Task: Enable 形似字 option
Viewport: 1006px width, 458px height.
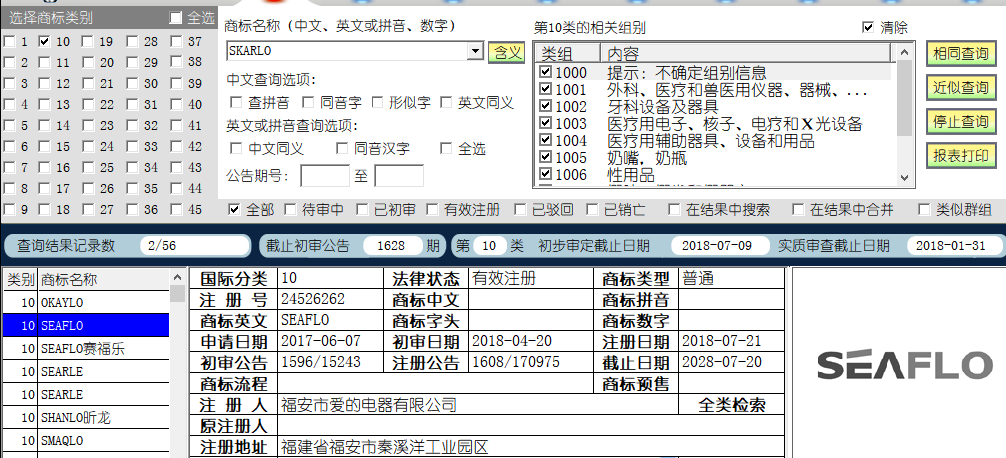Action: (377, 102)
